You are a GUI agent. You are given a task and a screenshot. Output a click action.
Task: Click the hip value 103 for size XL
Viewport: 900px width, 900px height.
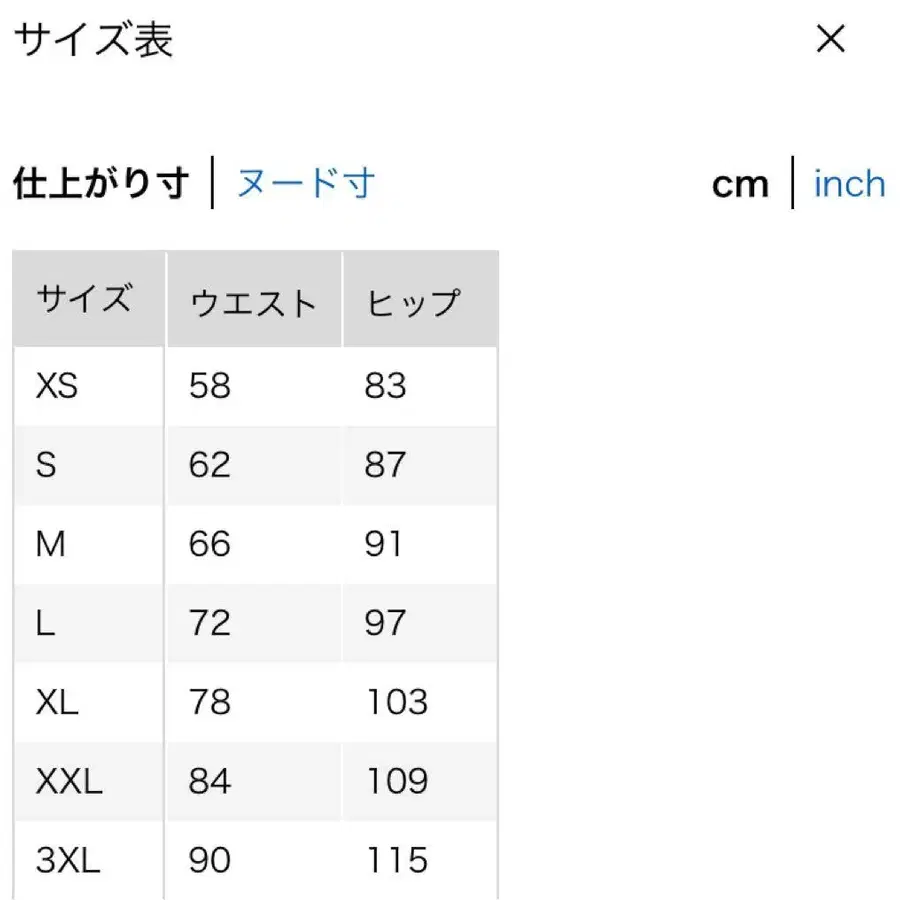[397, 702]
